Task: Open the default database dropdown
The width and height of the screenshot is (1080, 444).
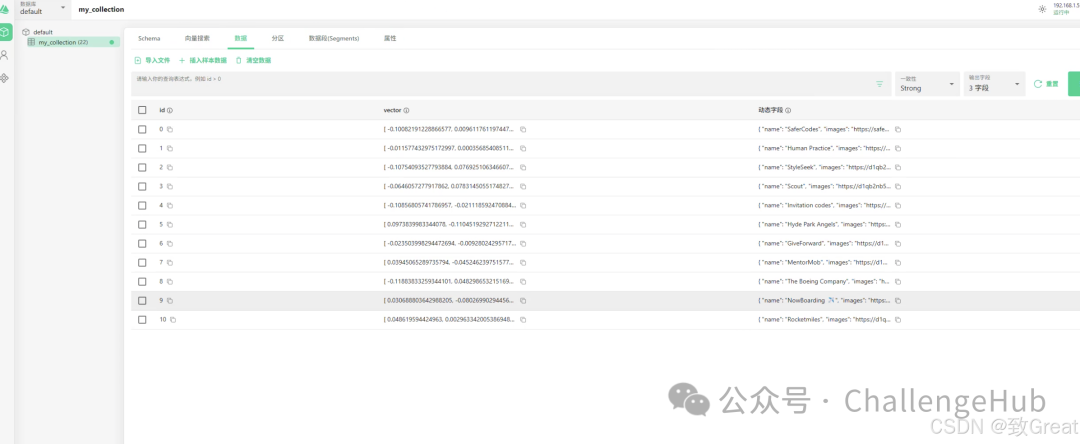Action: click(x=43, y=8)
